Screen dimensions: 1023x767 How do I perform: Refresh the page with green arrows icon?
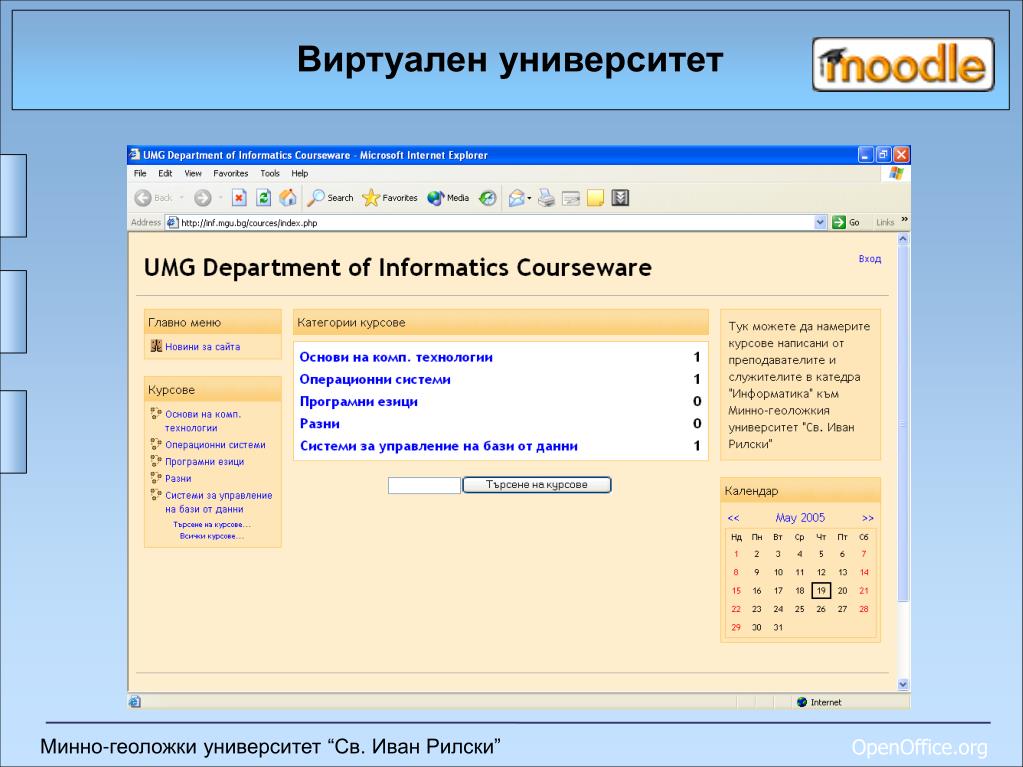pyautogui.click(x=264, y=198)
